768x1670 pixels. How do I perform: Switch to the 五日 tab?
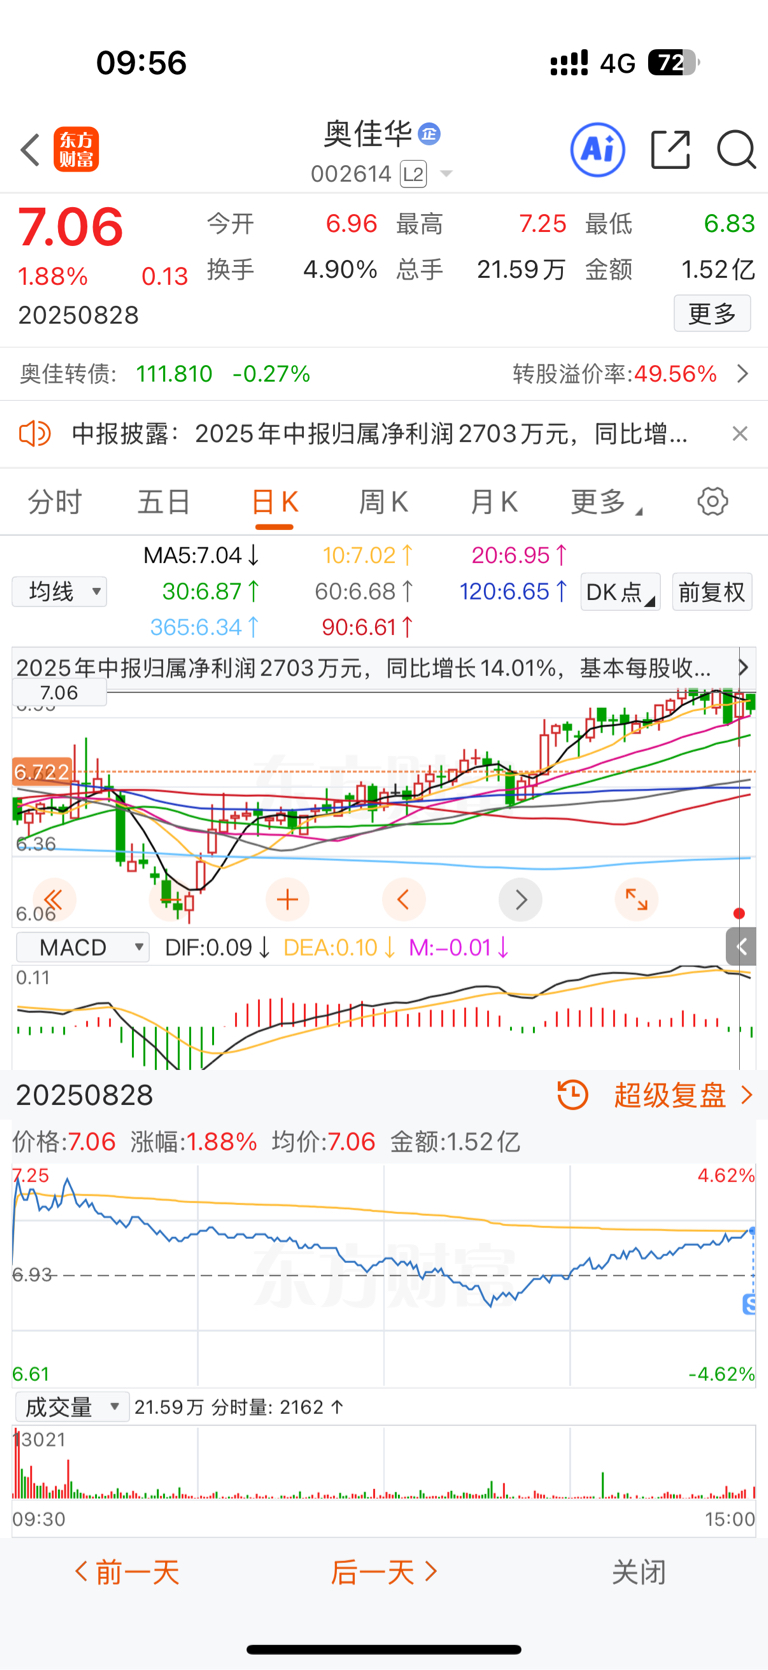(x=164, y=502)
